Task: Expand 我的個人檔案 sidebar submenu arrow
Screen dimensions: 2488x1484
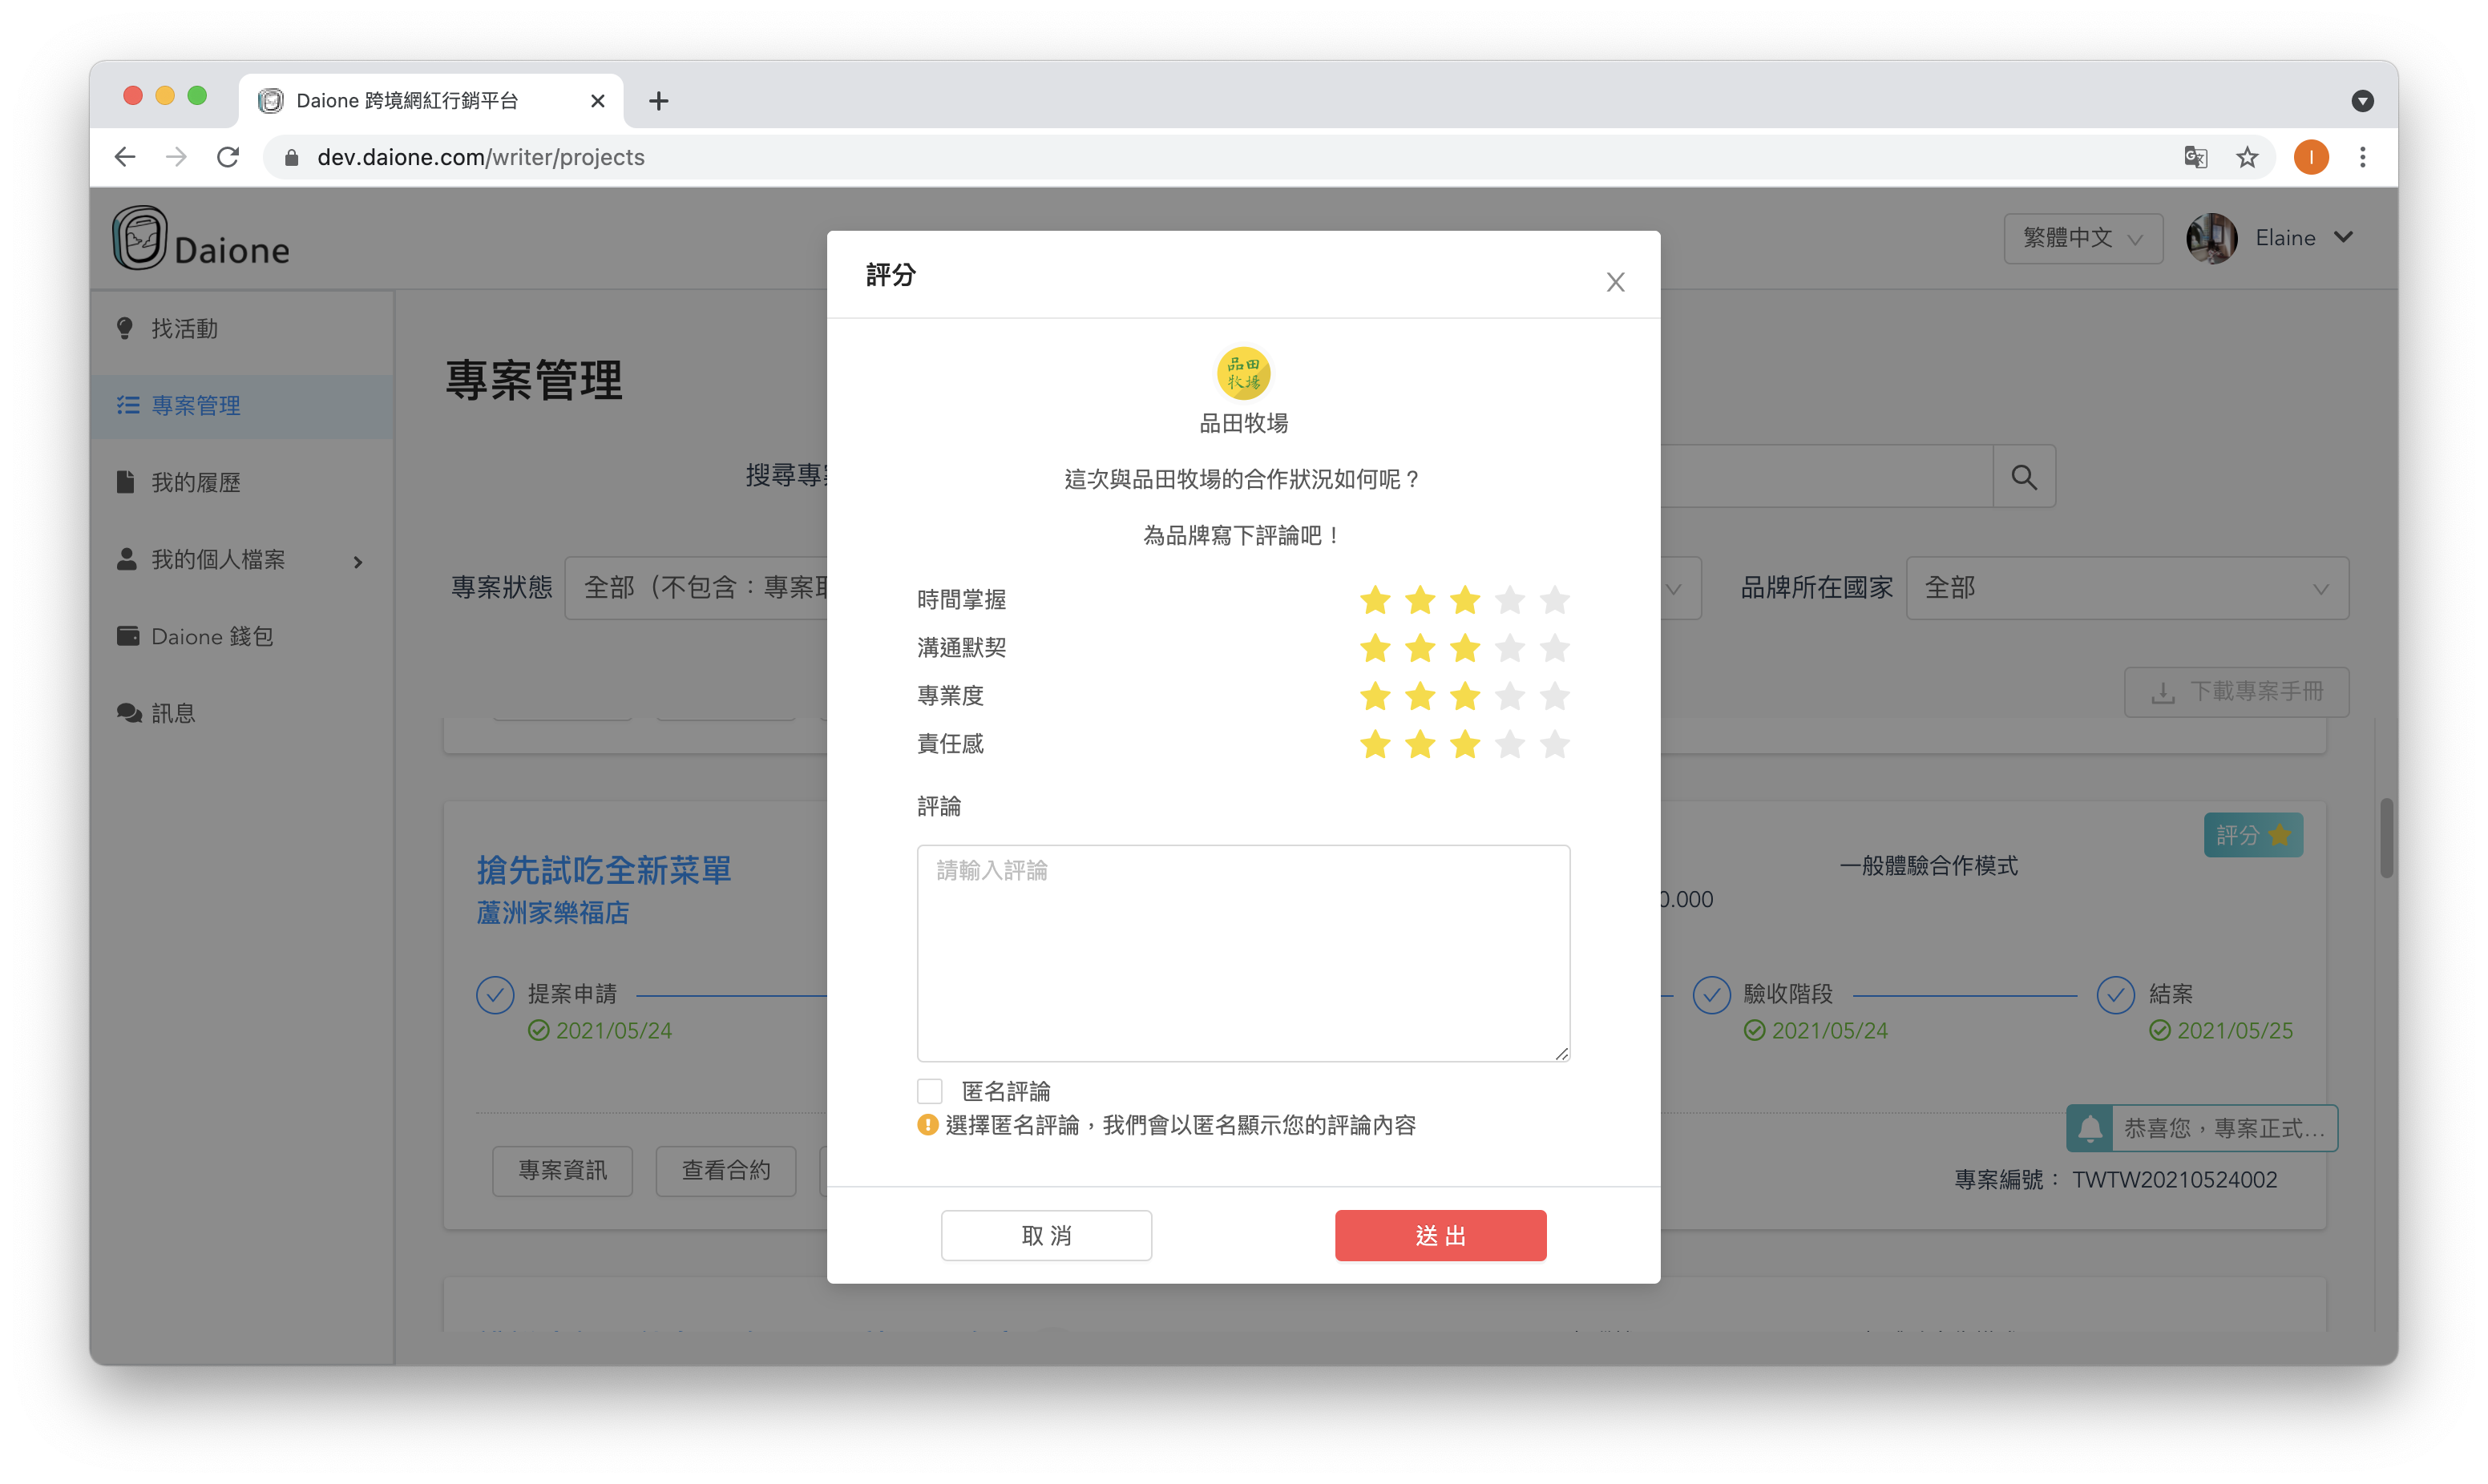Action: click(358, 562)
